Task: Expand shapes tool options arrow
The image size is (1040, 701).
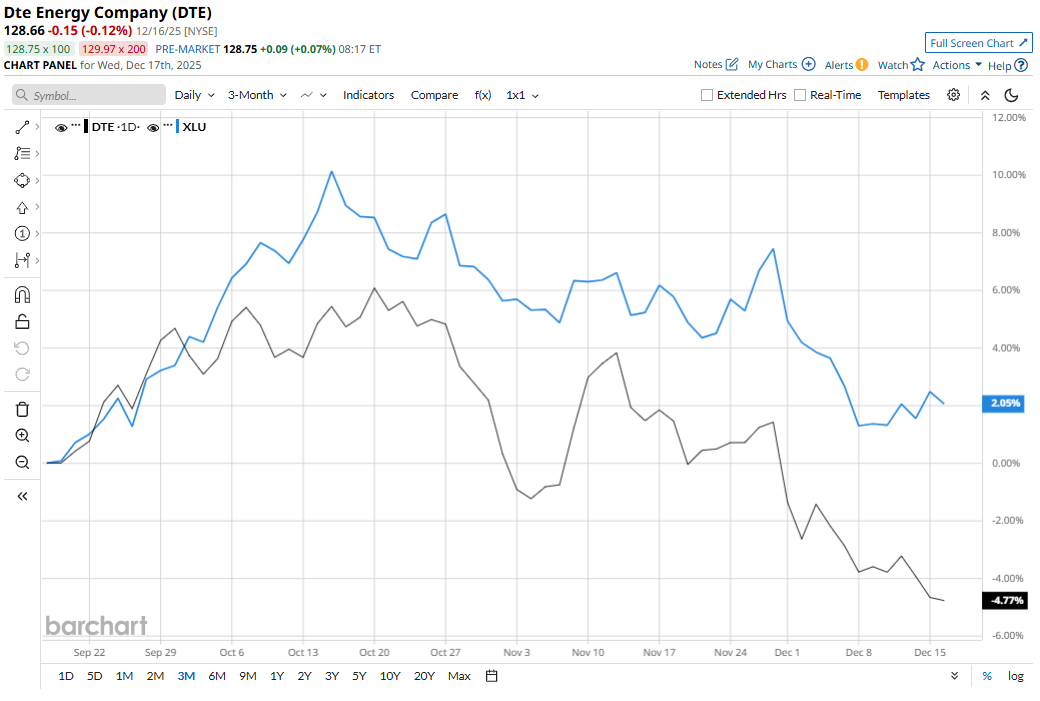Action: pyautogui.click(x=37, y=180)
